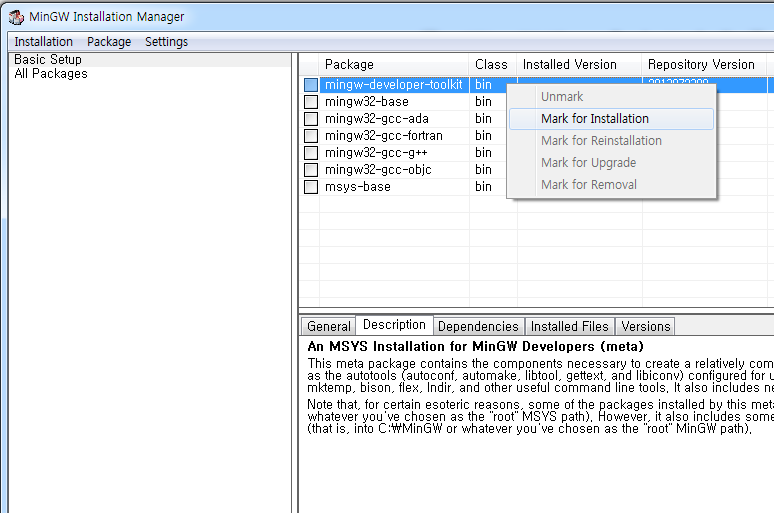
Task: Click the bin class cell of mingw32-gcc-g++
Action: [x=483, y=153]
